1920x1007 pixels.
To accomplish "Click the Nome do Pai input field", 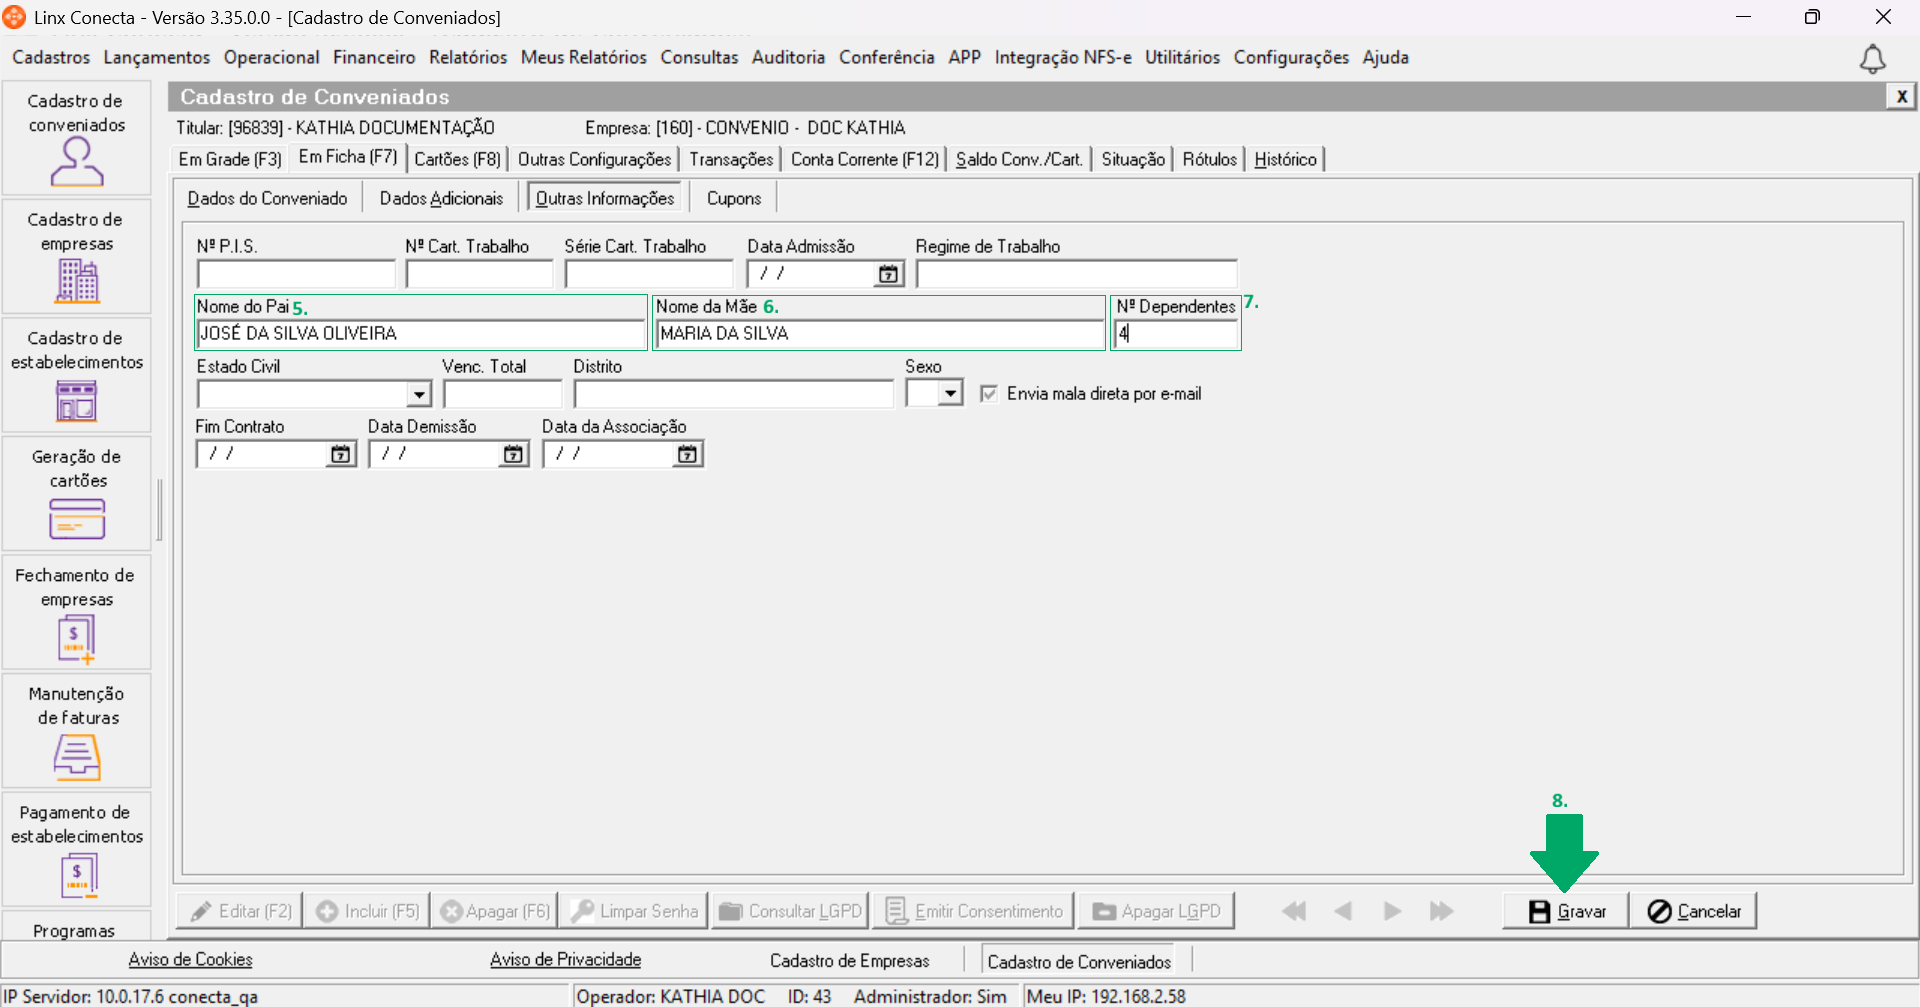I will coord(421,334).
